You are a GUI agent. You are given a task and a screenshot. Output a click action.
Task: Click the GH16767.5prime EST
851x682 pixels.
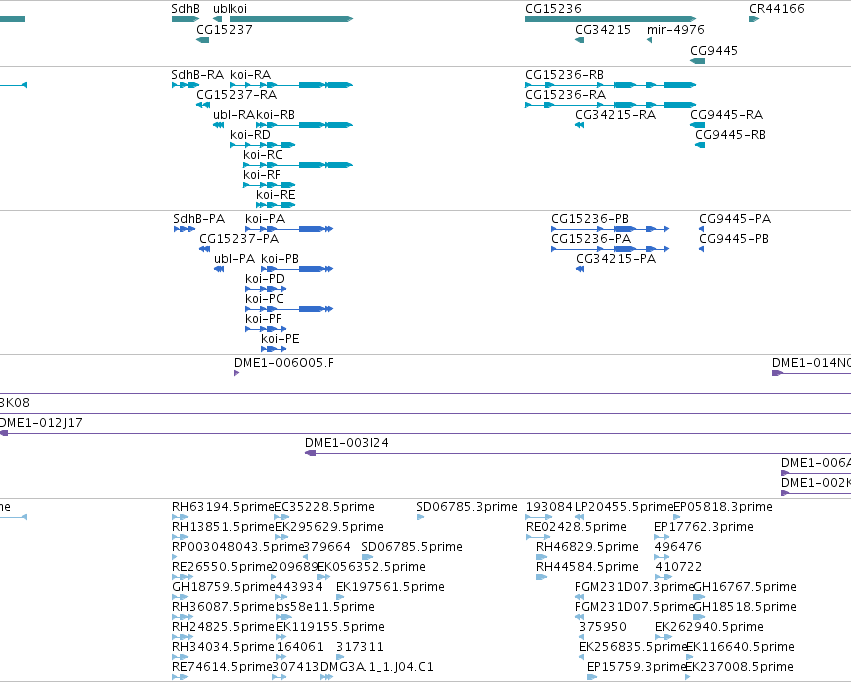pyautogui.click(x=699, y=597)
